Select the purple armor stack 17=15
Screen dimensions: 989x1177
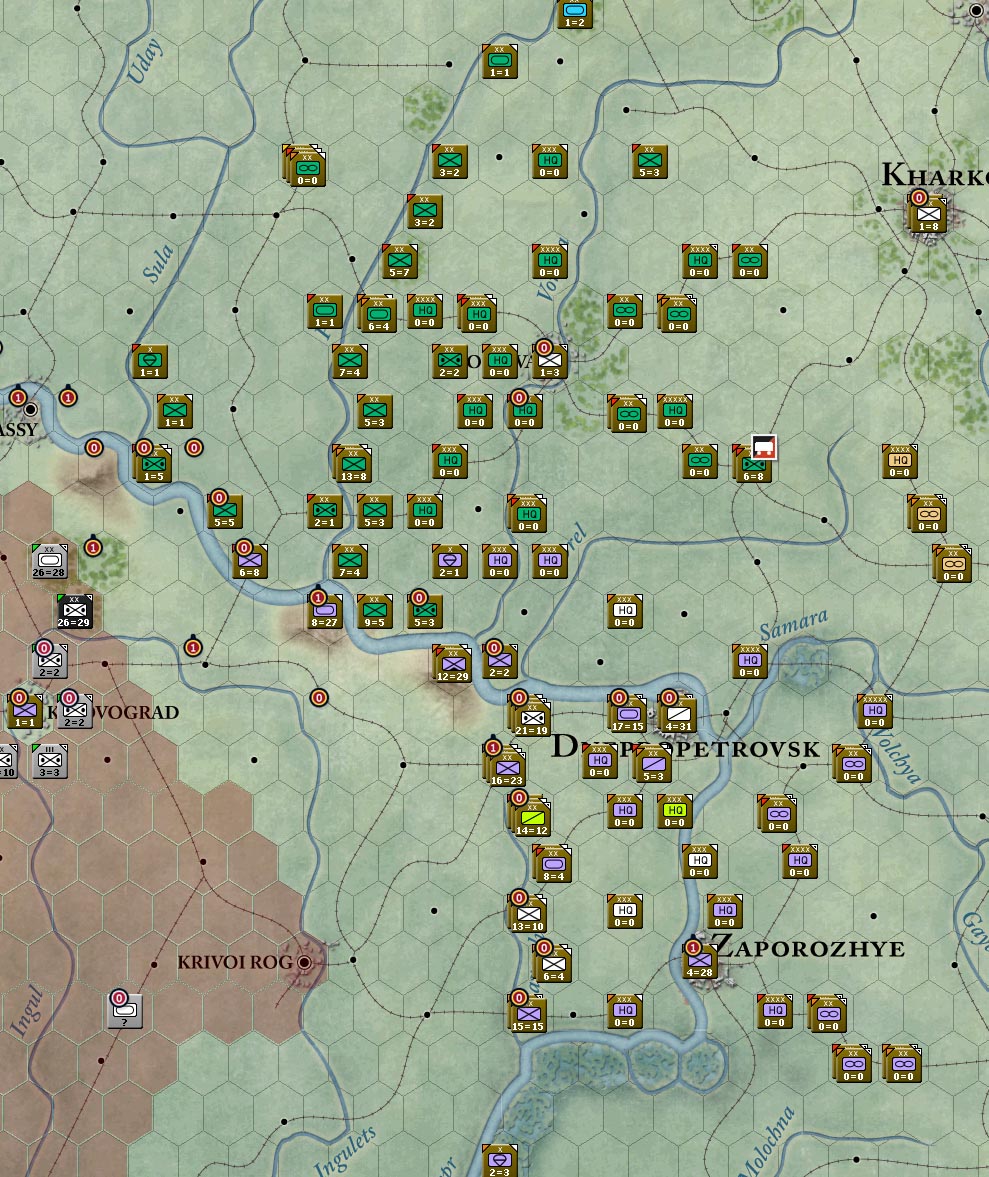tap(627, 715)
